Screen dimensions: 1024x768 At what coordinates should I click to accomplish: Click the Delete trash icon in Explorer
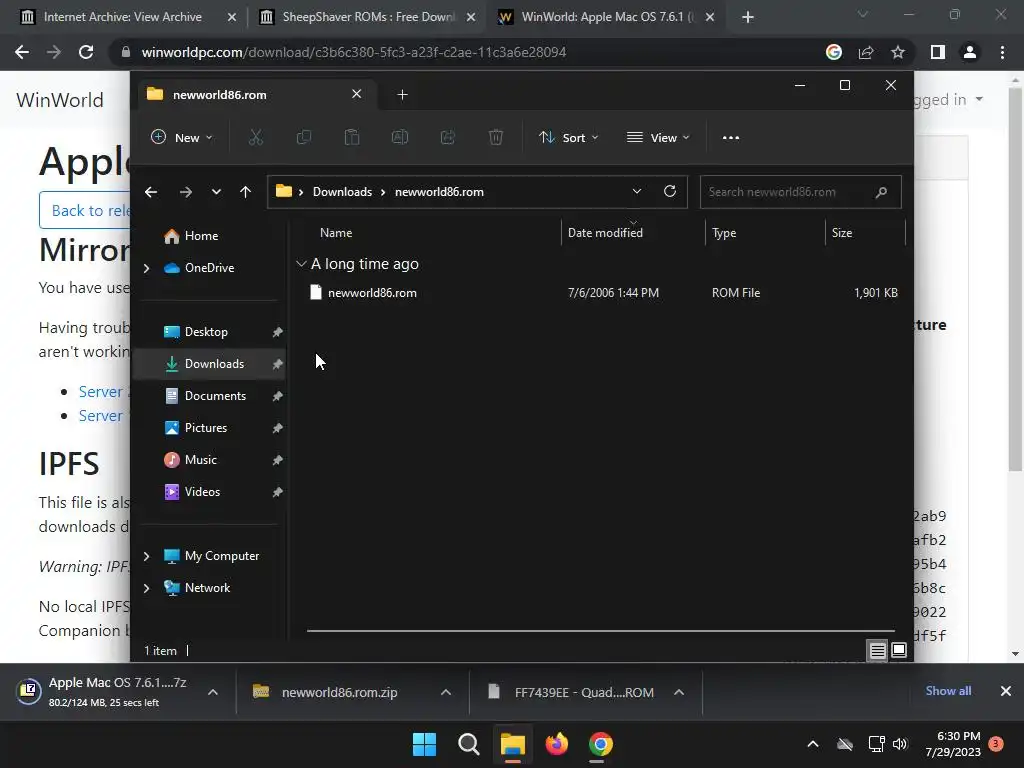pos(496,137)
